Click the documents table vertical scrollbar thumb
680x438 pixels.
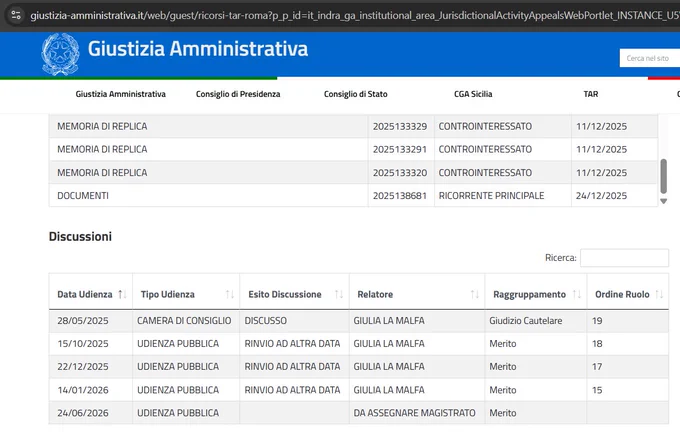(664, 176)
